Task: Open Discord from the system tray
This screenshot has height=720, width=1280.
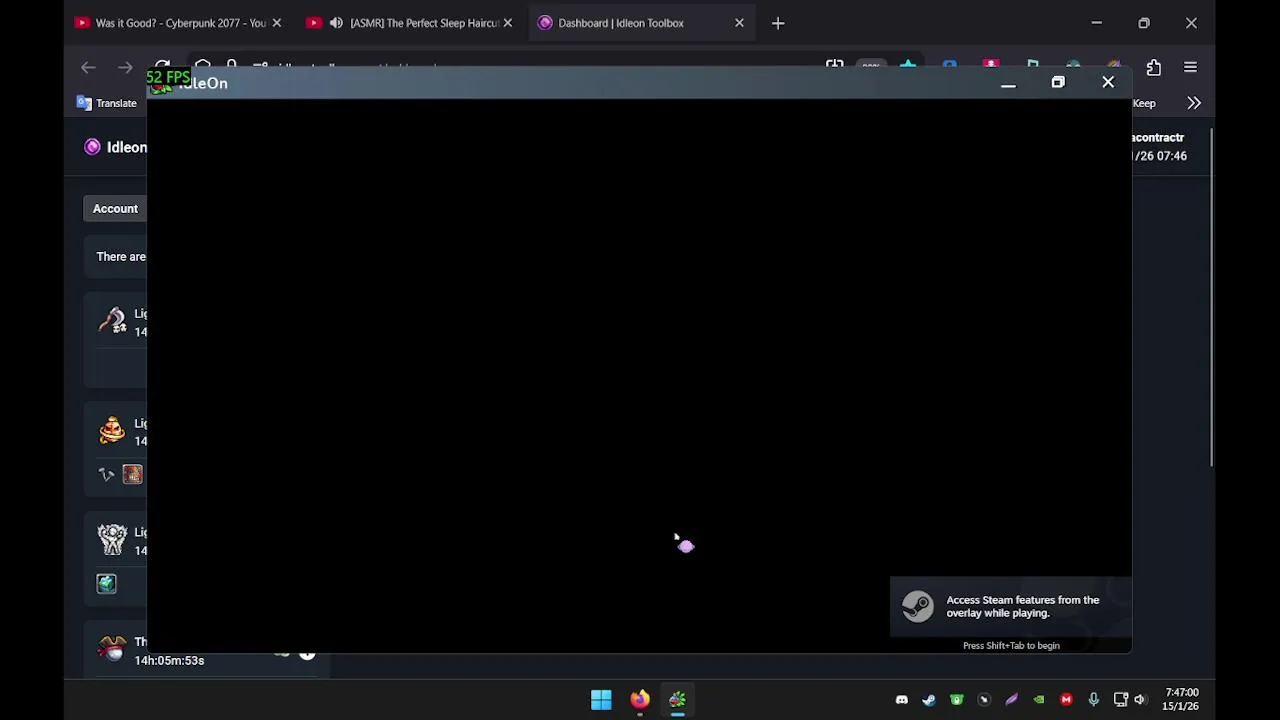Action: tap(902, 700)
